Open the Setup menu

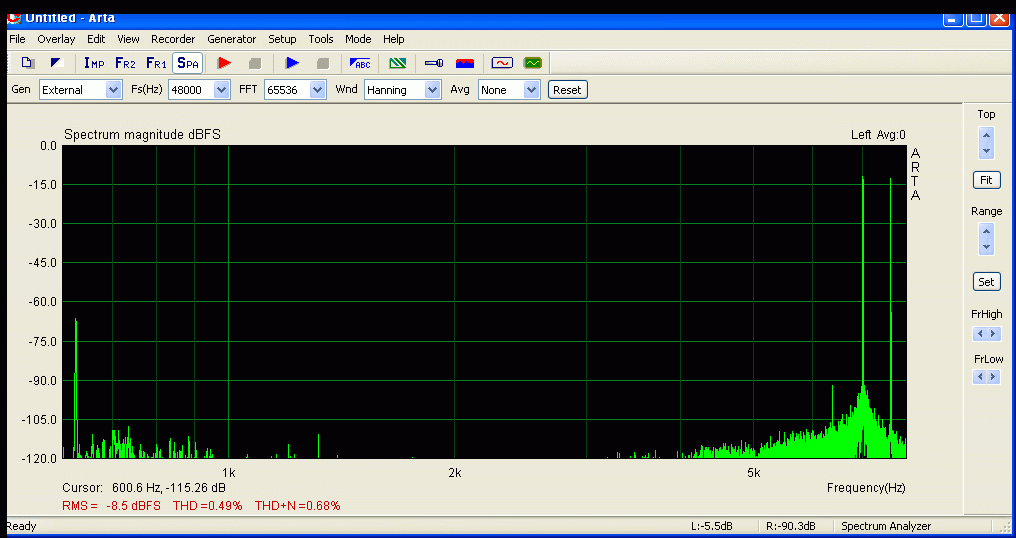point(283,39)
